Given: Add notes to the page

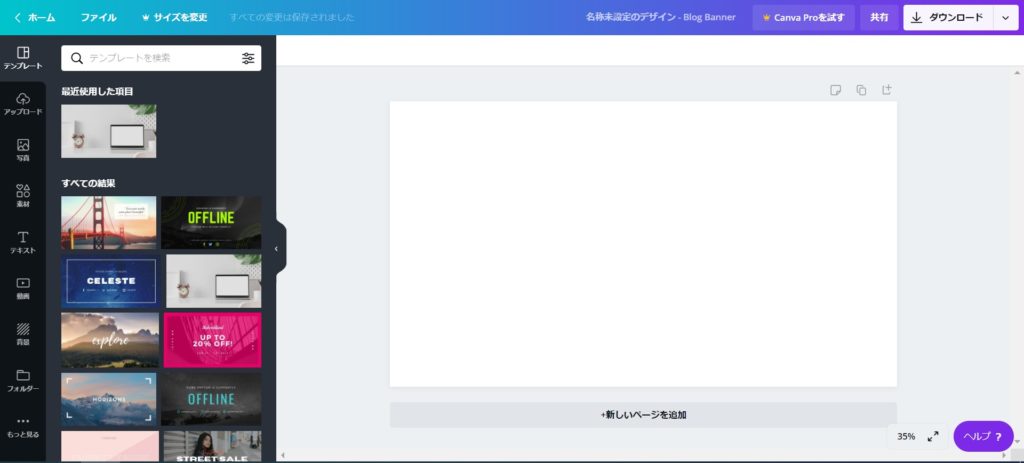Looking at the screenshot, I should point(835,90).
